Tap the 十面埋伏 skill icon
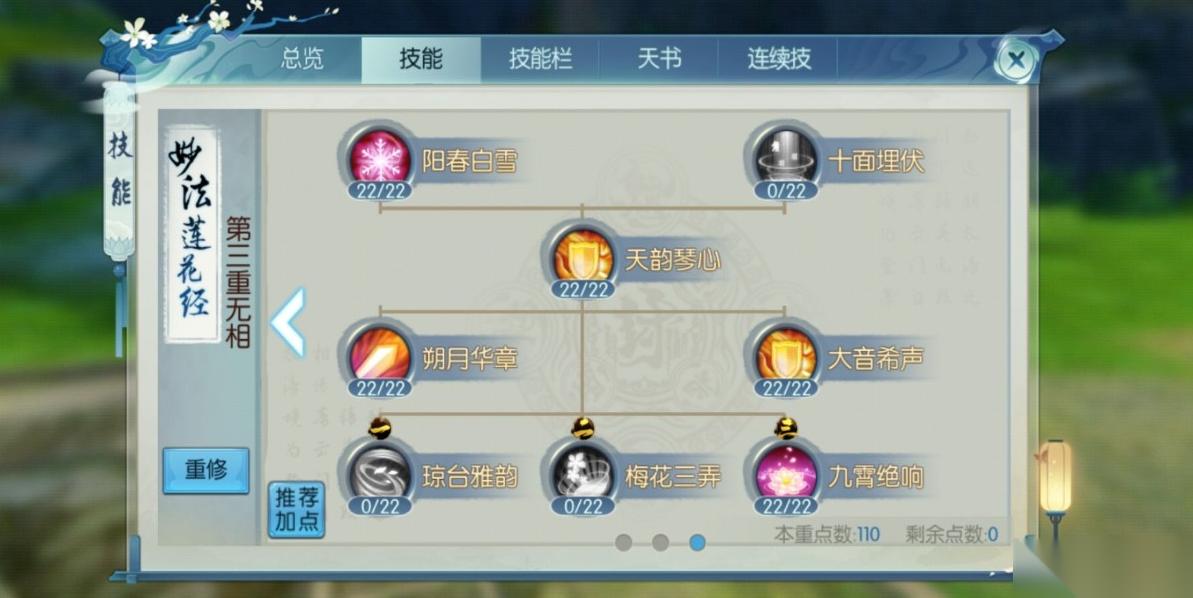The height and width of the screenshot is (598, 1193). click(786, 158)
